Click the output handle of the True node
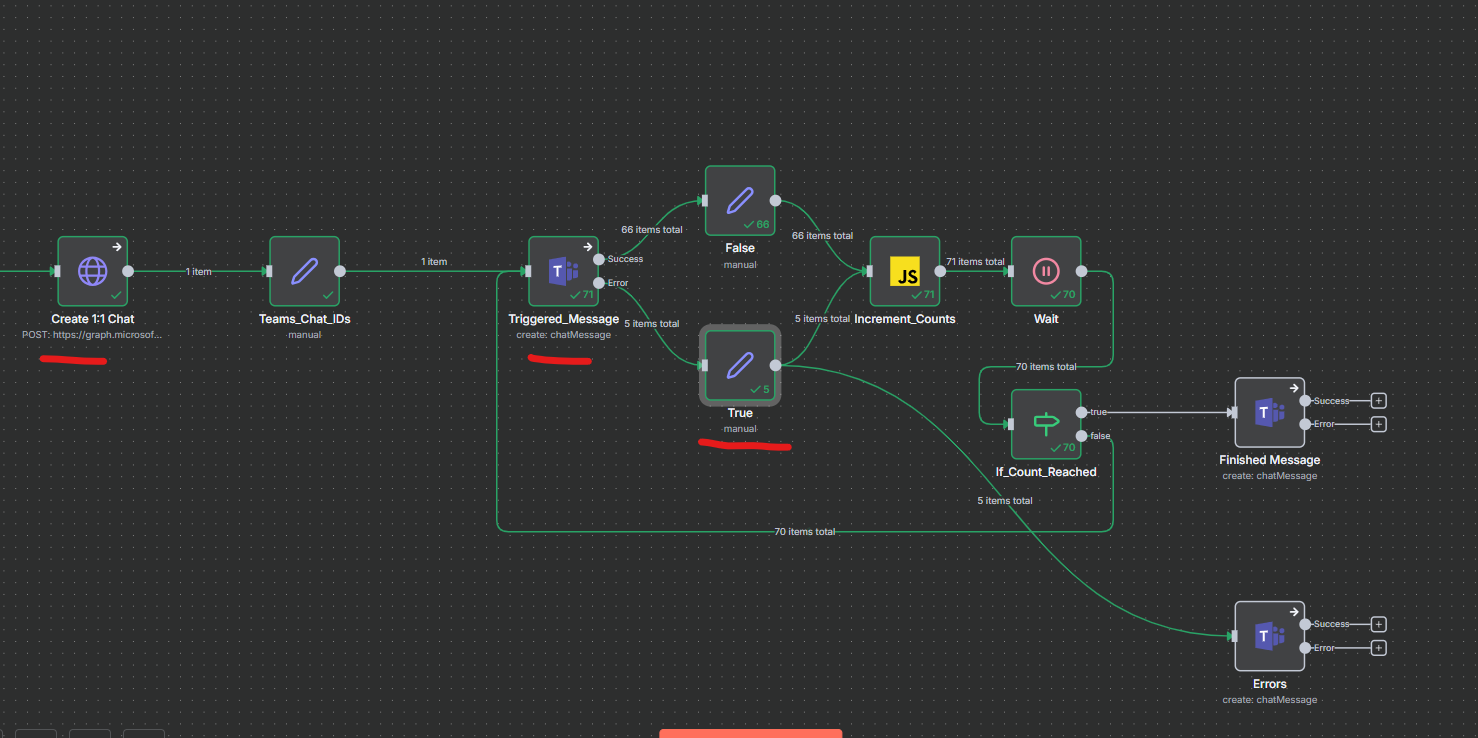Screen dimensions: 1478x738 coord(775,365)
